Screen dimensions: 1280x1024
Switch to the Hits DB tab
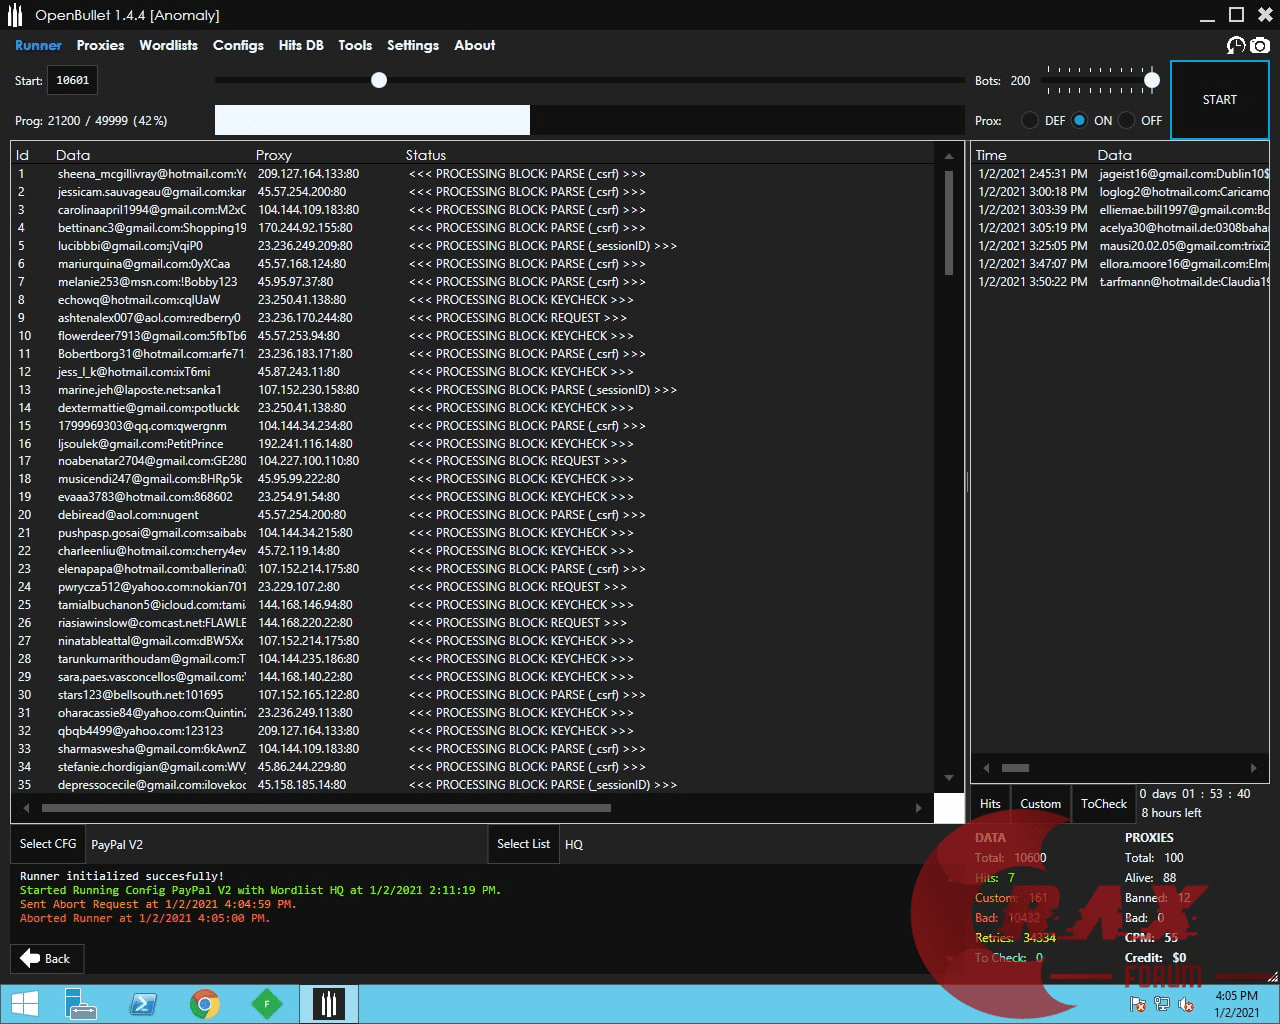[x=300, y=45]
